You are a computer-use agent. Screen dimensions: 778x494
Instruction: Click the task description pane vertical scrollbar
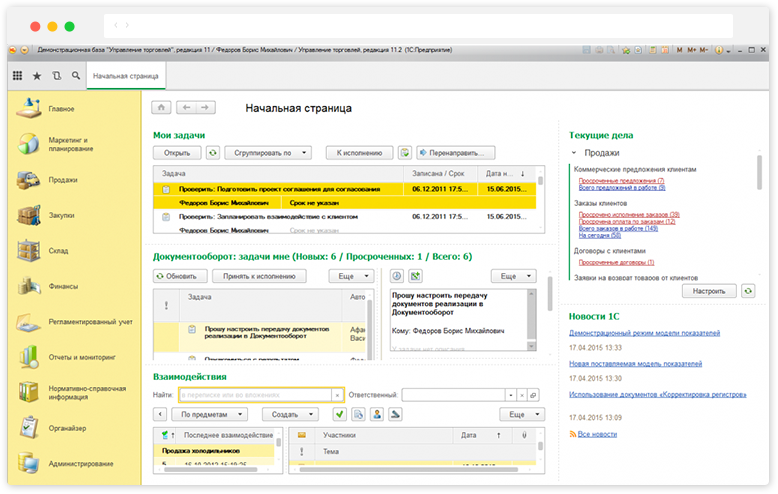tap(531, 320)
